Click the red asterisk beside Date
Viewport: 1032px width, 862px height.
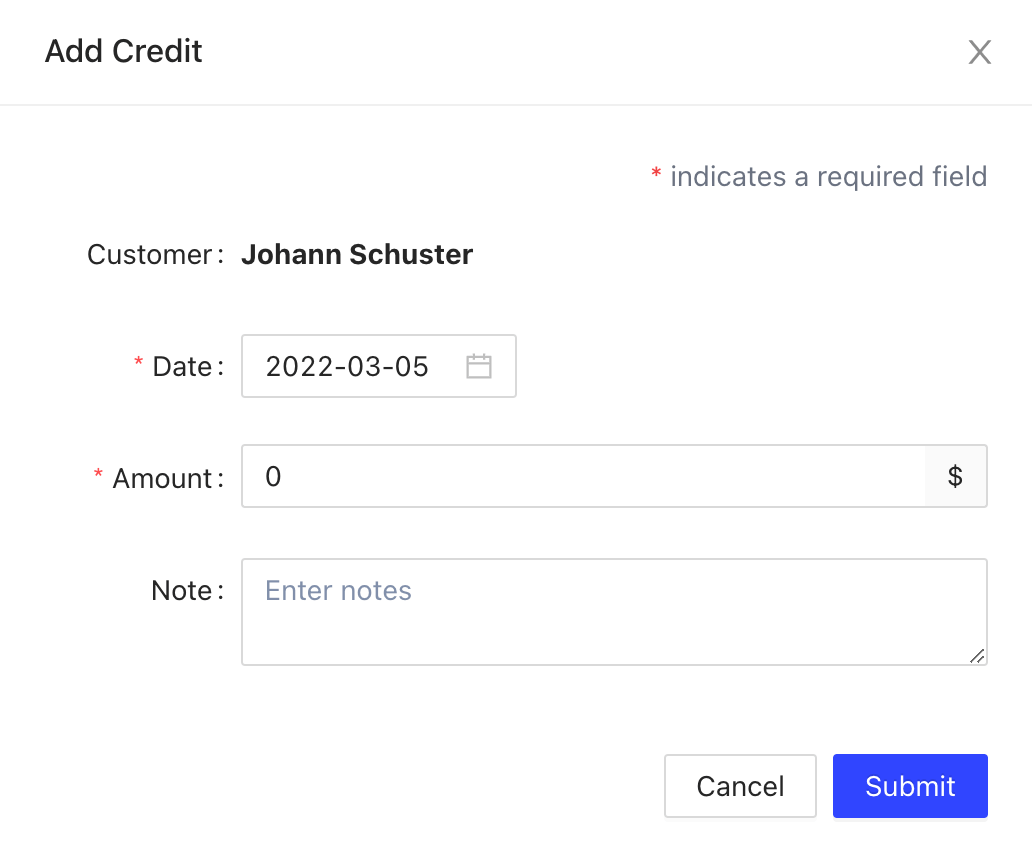[x=139, y=365]
